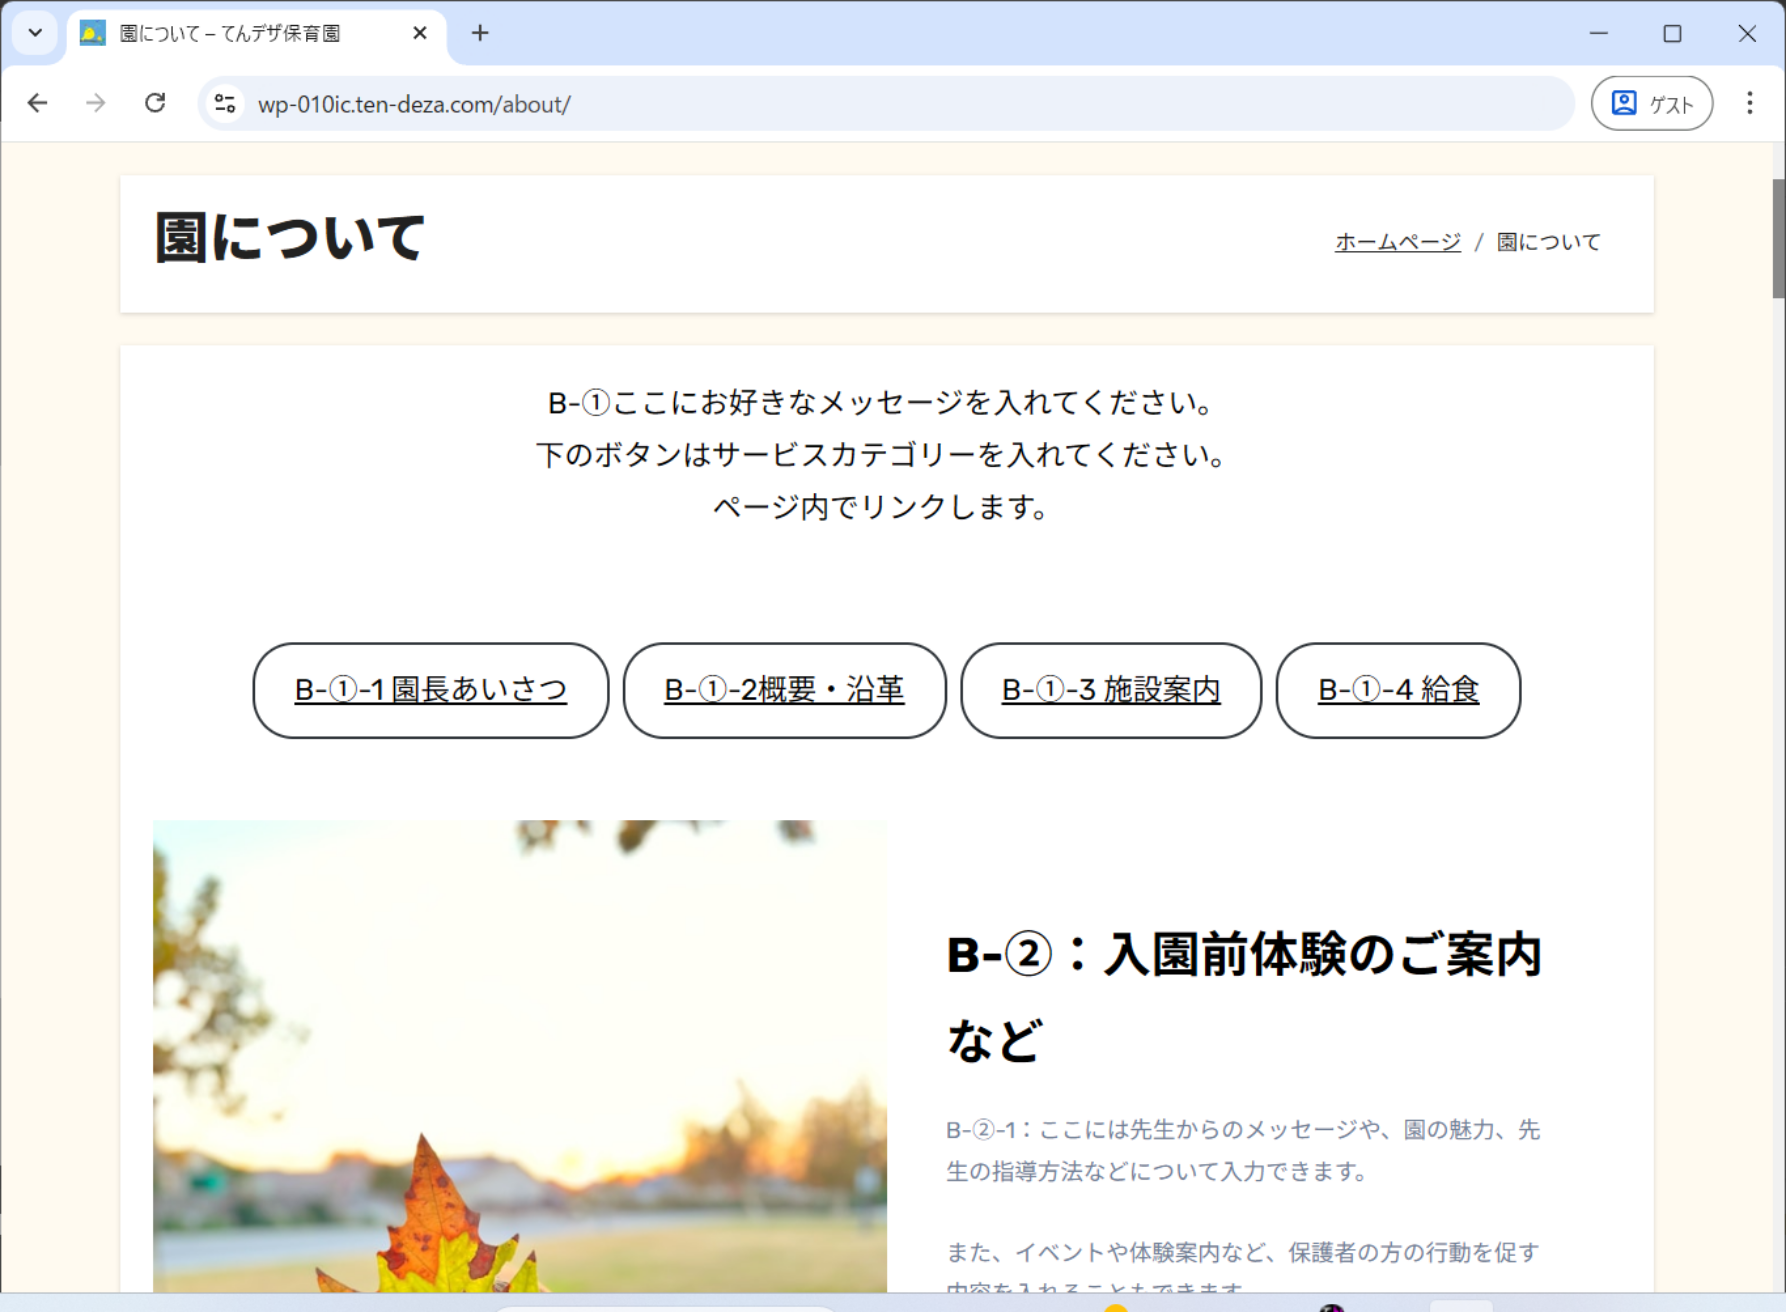This screenshot has width=1786, height=1312.
Task: Click the B-①-1 園長あいさつ button
Action: [430, 690]
